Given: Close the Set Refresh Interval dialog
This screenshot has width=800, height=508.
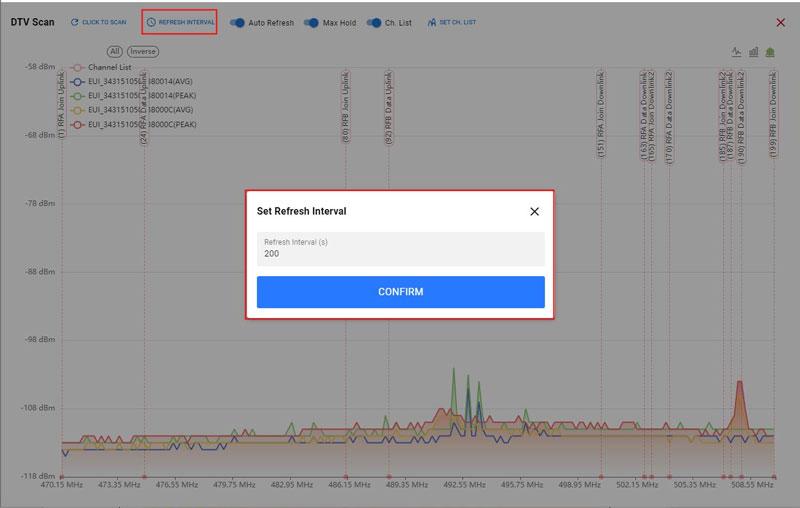Looking at the screenshot, I should (x=534, y=212).
